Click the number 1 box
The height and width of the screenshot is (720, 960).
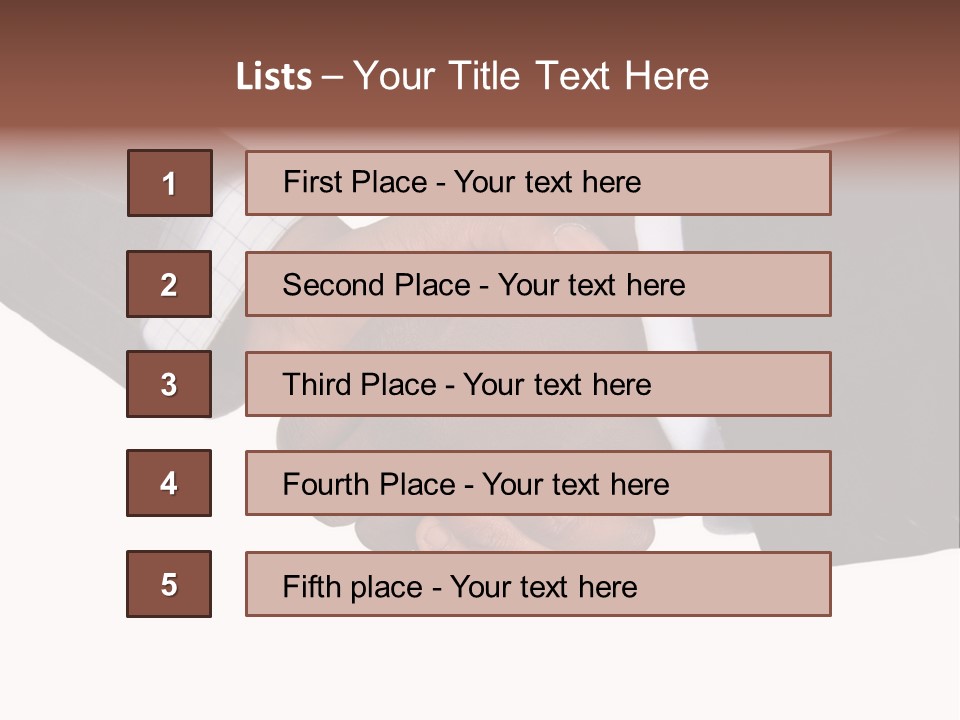point(169,183)
